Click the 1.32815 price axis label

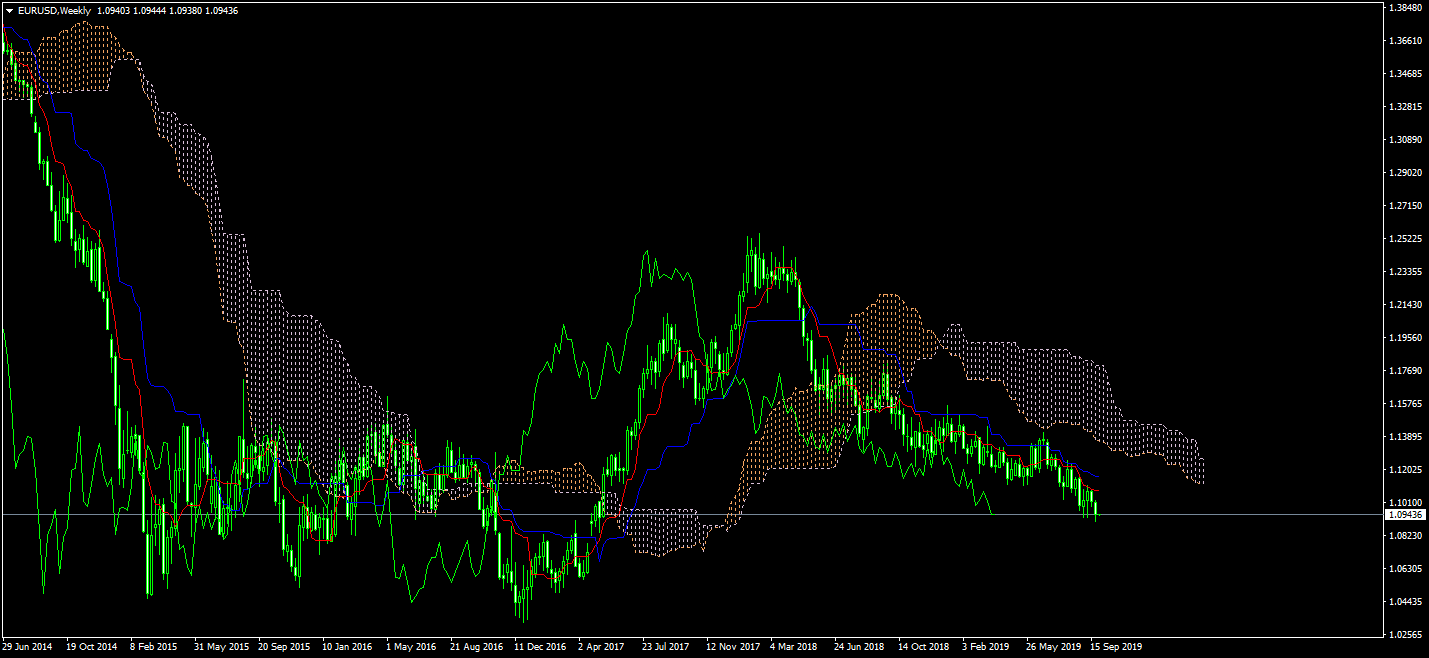1404,107
